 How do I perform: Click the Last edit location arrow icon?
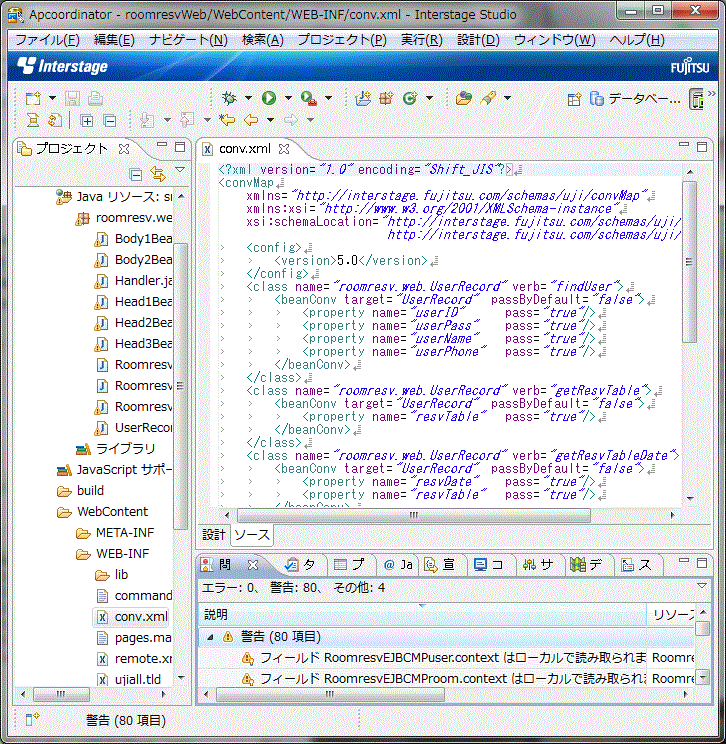(x=227, y=120)
